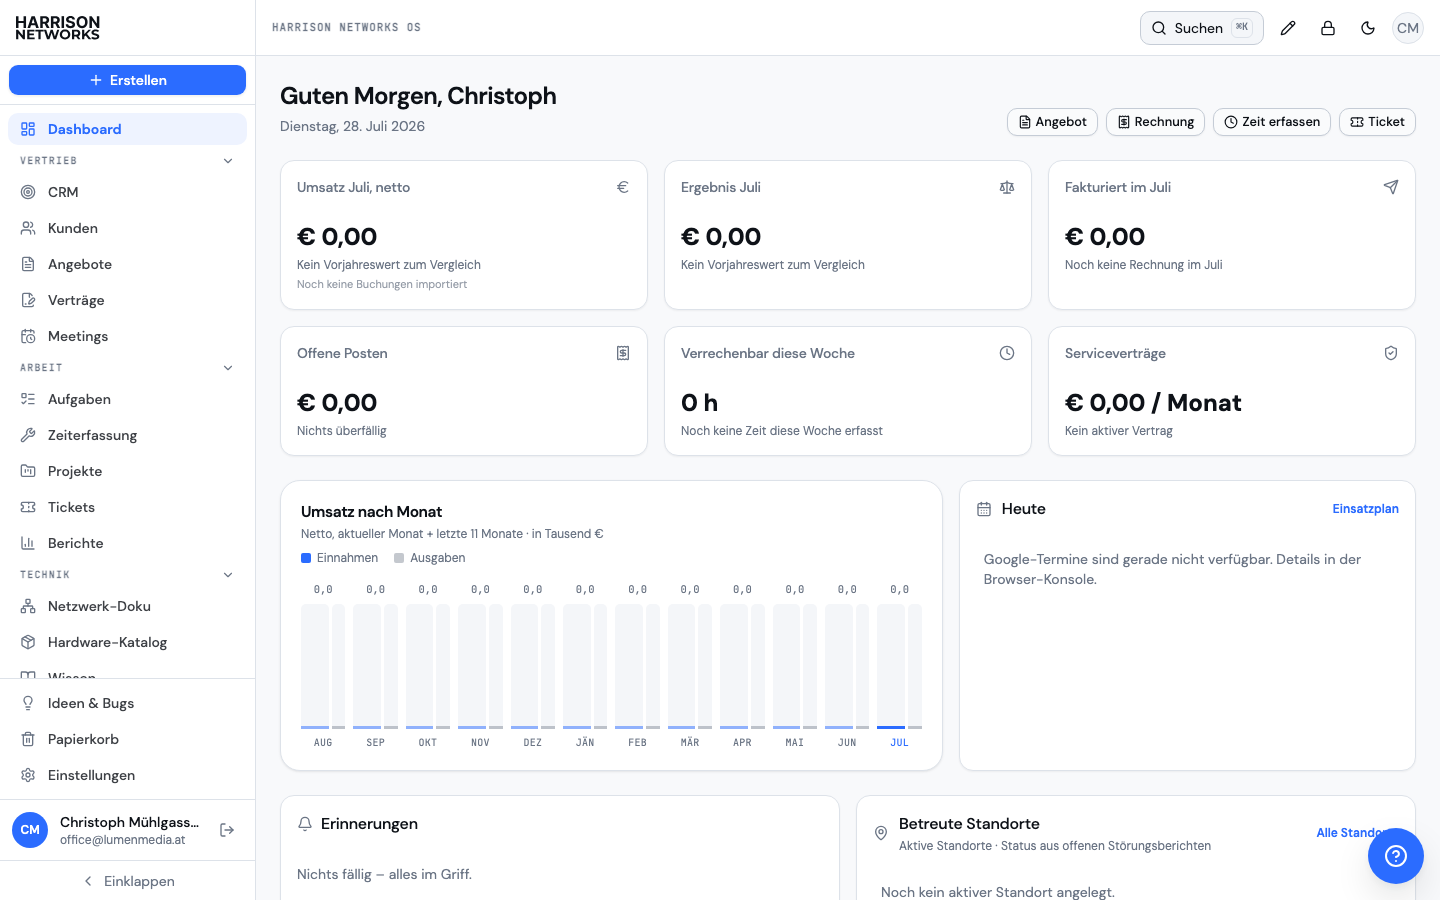Click 'Nichts fällig – alles im Griff.' text
The width and height of the screenshot is (1440, 900).
(x=384, y=874)
